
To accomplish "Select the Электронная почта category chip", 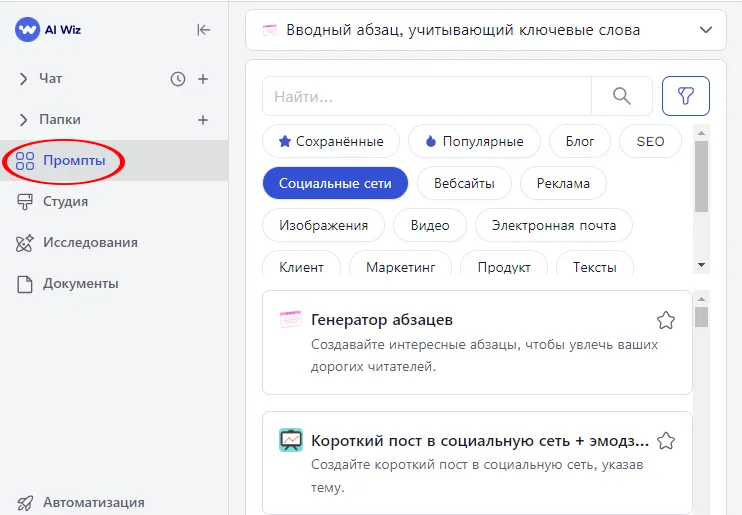I will tap(554, 225).
